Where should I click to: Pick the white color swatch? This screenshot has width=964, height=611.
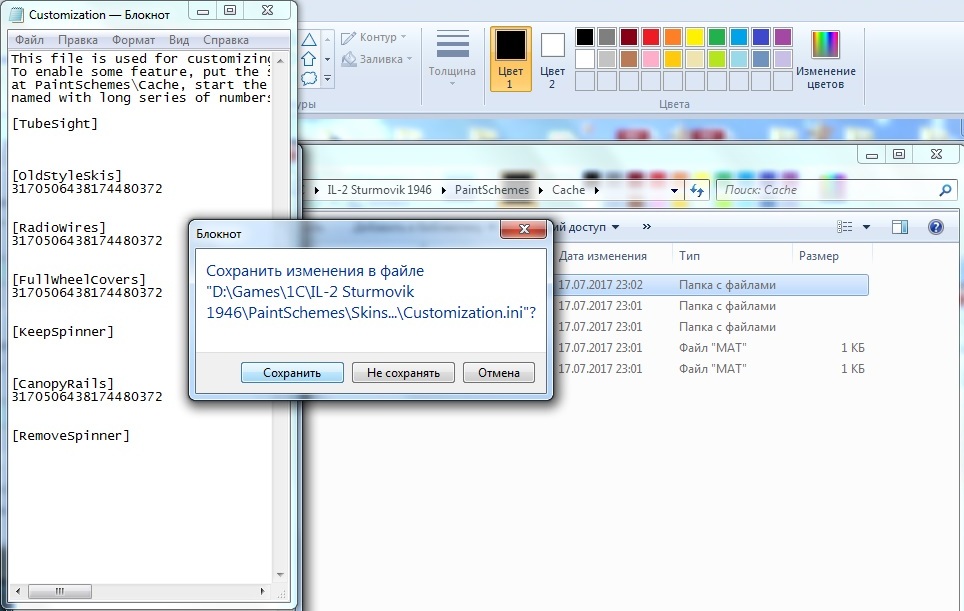585,59
